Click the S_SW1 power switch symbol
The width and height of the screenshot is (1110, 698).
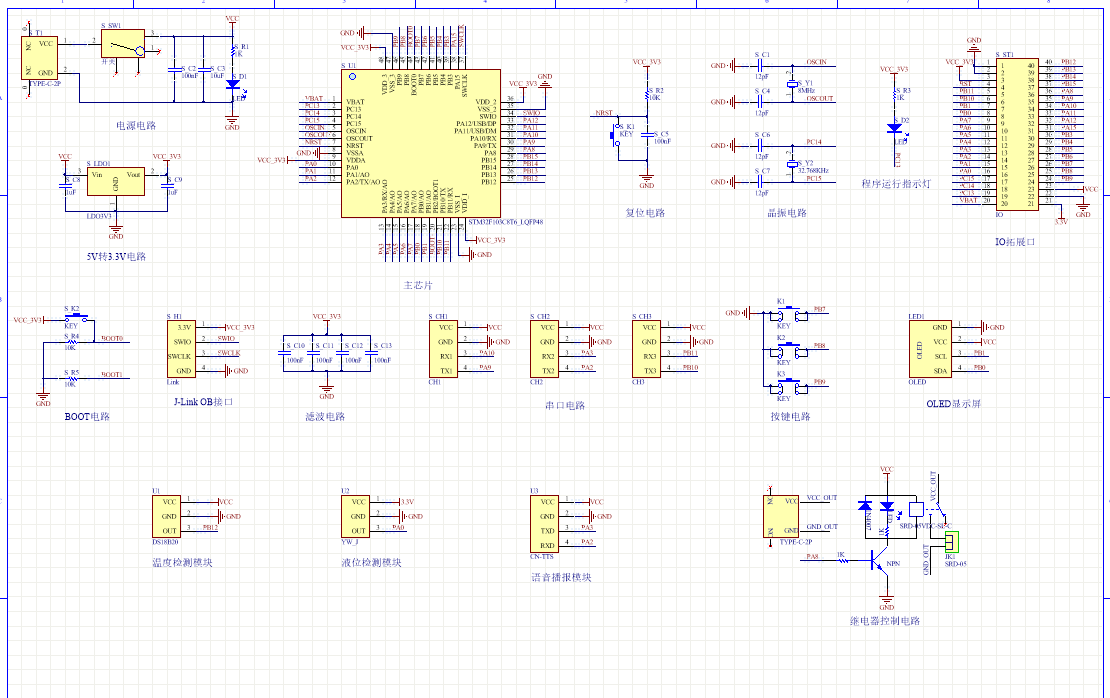(122, 44)
